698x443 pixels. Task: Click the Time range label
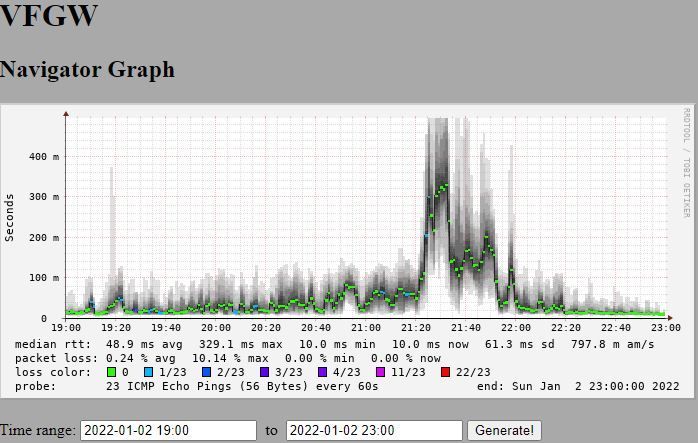click(x=38, y=431)
